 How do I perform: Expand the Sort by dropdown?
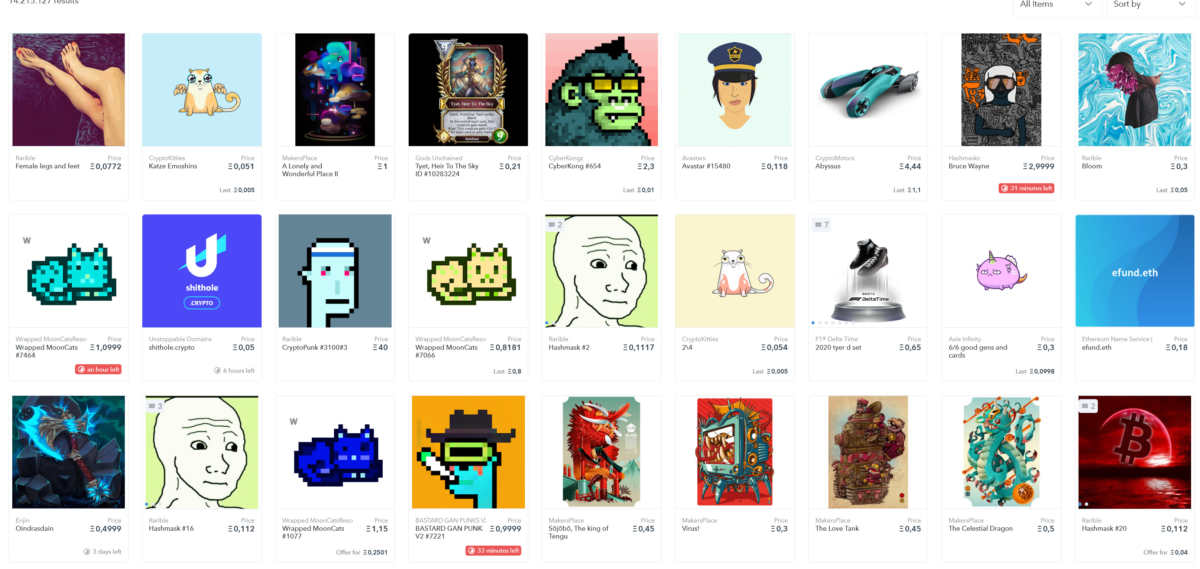point(1148,5)
